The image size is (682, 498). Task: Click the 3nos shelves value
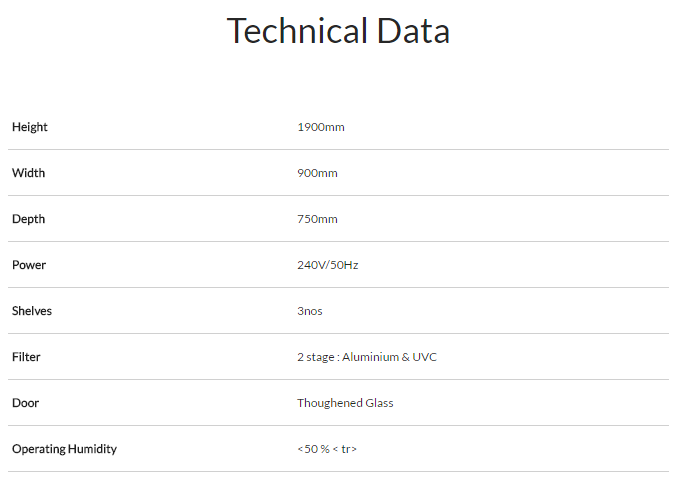point(310,311)
